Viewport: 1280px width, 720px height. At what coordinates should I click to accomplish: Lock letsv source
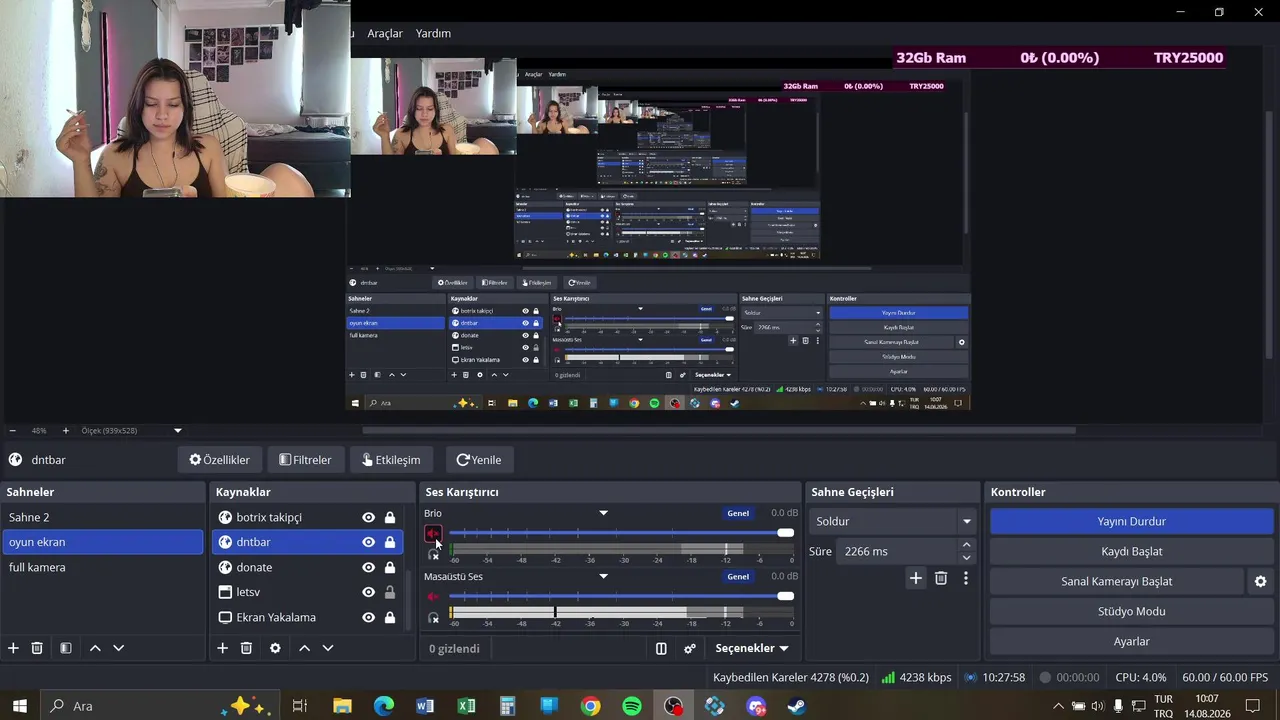[x=390, y=592]
